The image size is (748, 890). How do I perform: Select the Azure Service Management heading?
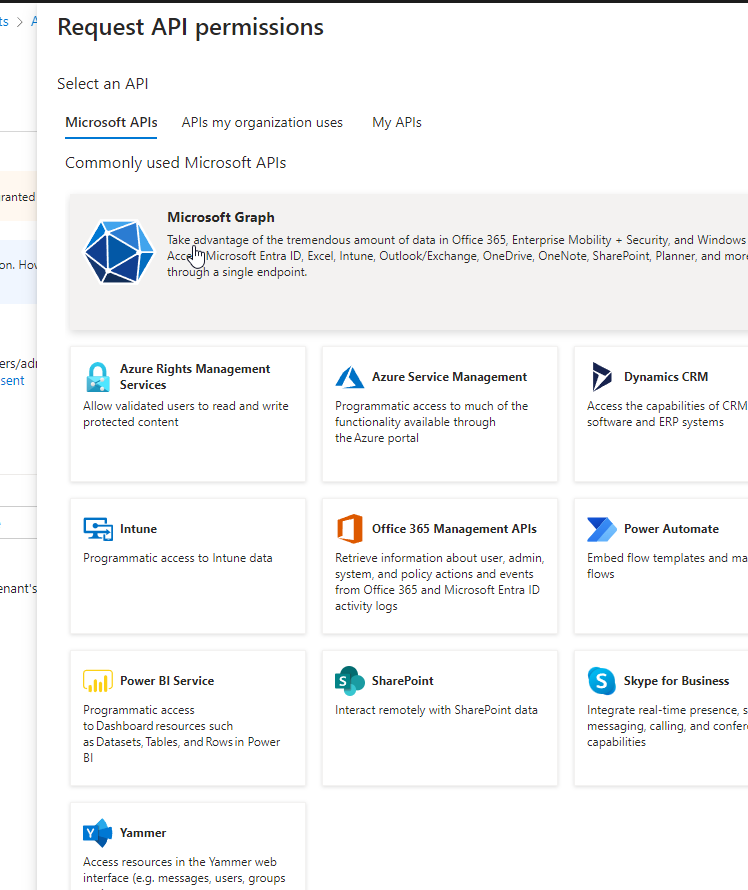point(449,377)
